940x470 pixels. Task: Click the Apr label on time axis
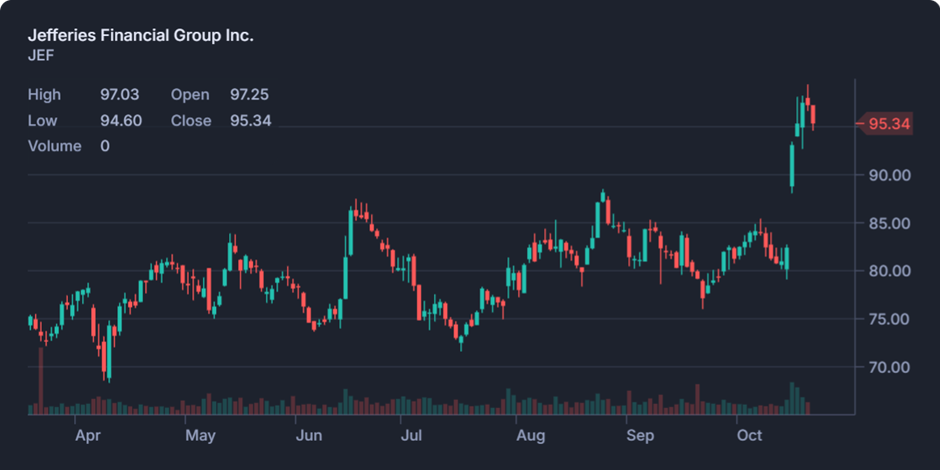click(x=88, y=435)
